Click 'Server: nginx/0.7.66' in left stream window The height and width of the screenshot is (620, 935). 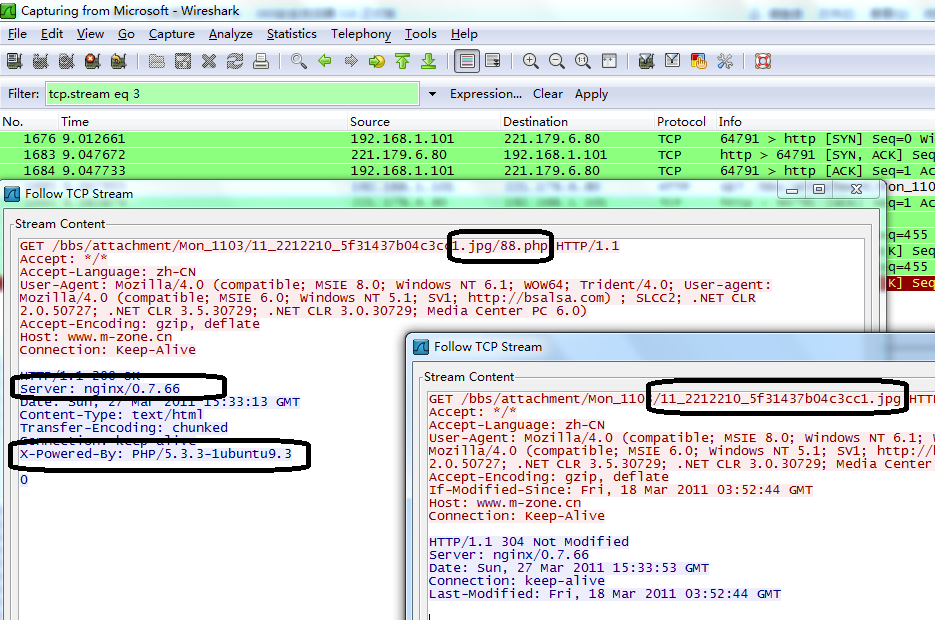[x=100, y=389]
